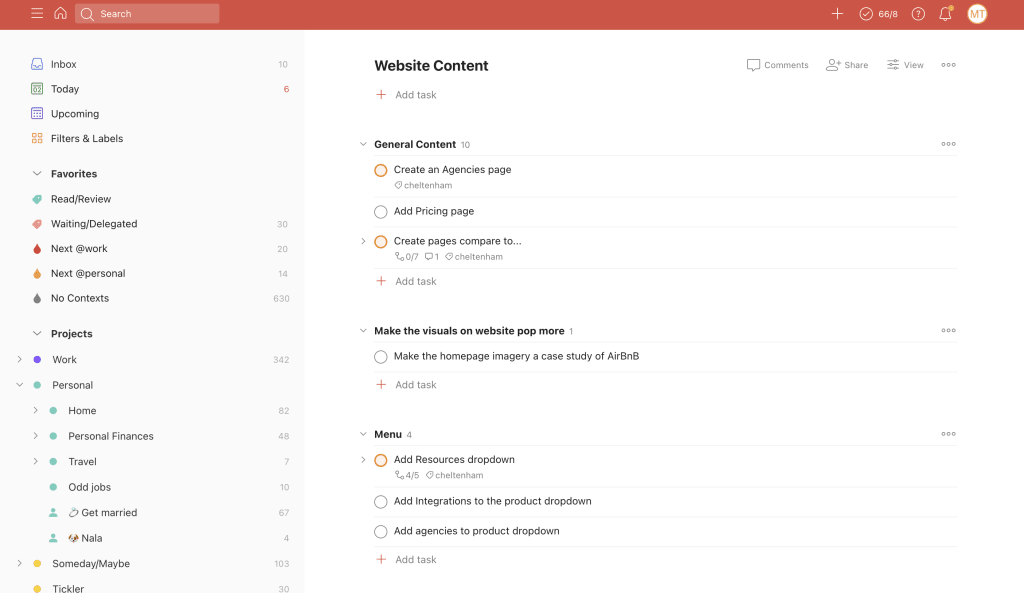
Task: Open the help question mark icon
Action: (918, 14)
